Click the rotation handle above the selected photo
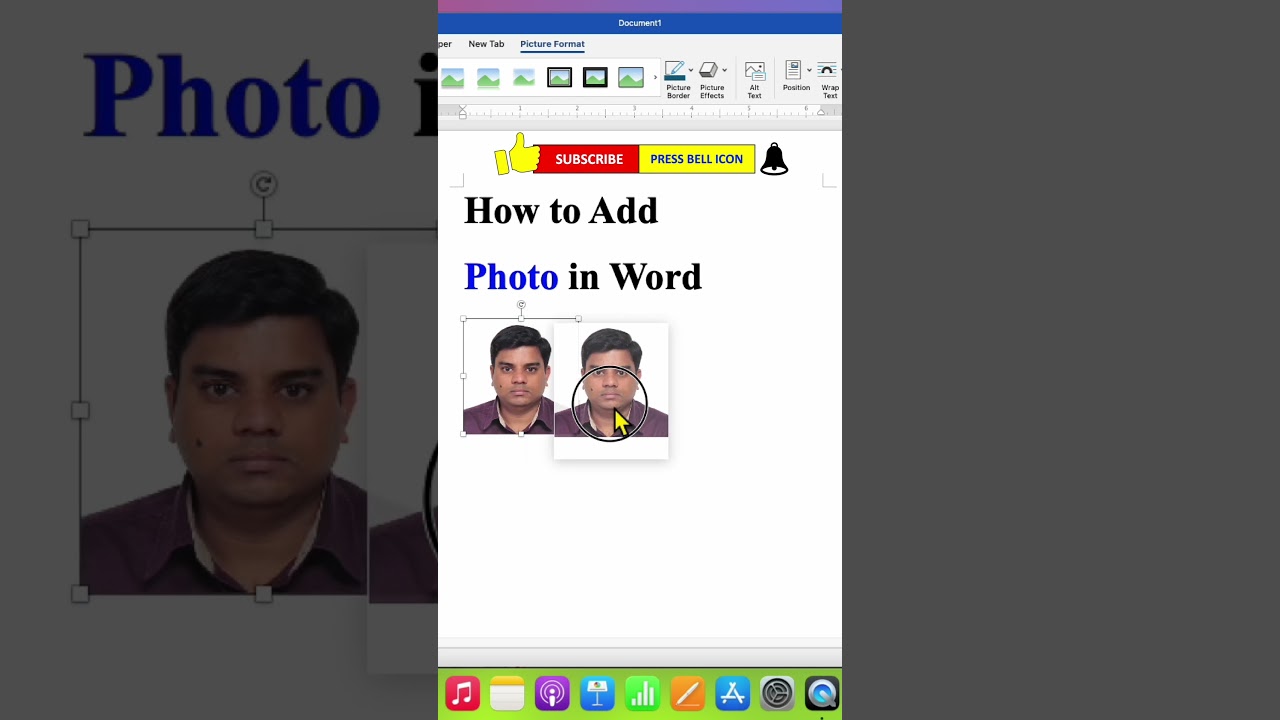 pos(521,305)
